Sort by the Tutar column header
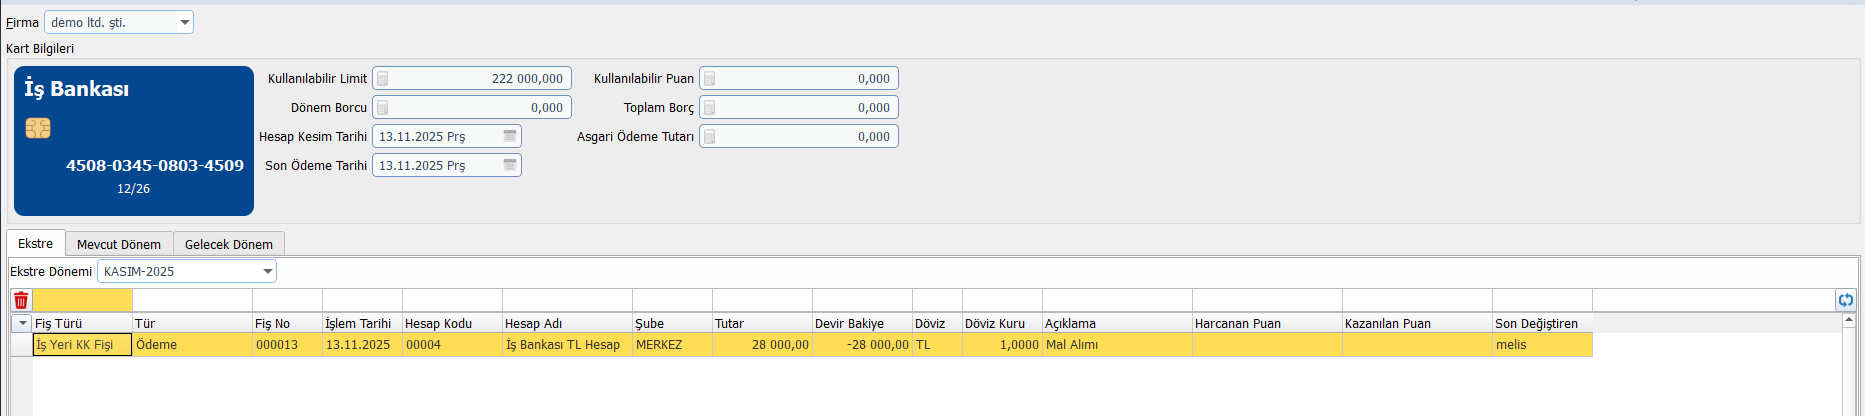 [761, 323]
